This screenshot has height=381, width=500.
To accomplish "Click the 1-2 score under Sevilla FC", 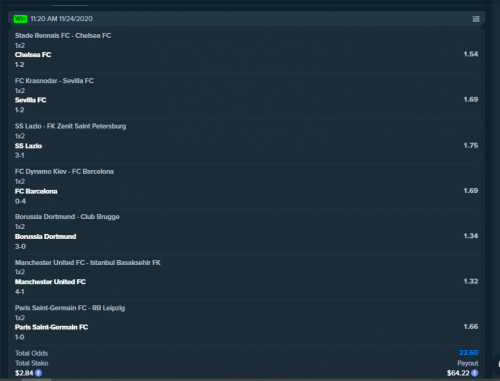I will click(x=20, y=110).
